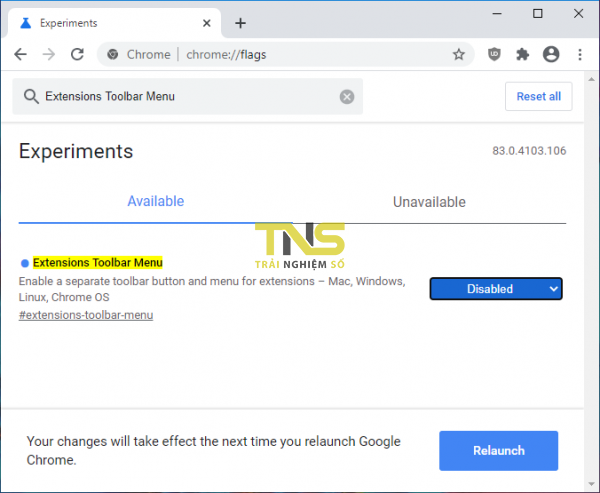Open Chrome's three-dot menu
Image resolution: width=600 pixels, height=493 pixels.
580,54
